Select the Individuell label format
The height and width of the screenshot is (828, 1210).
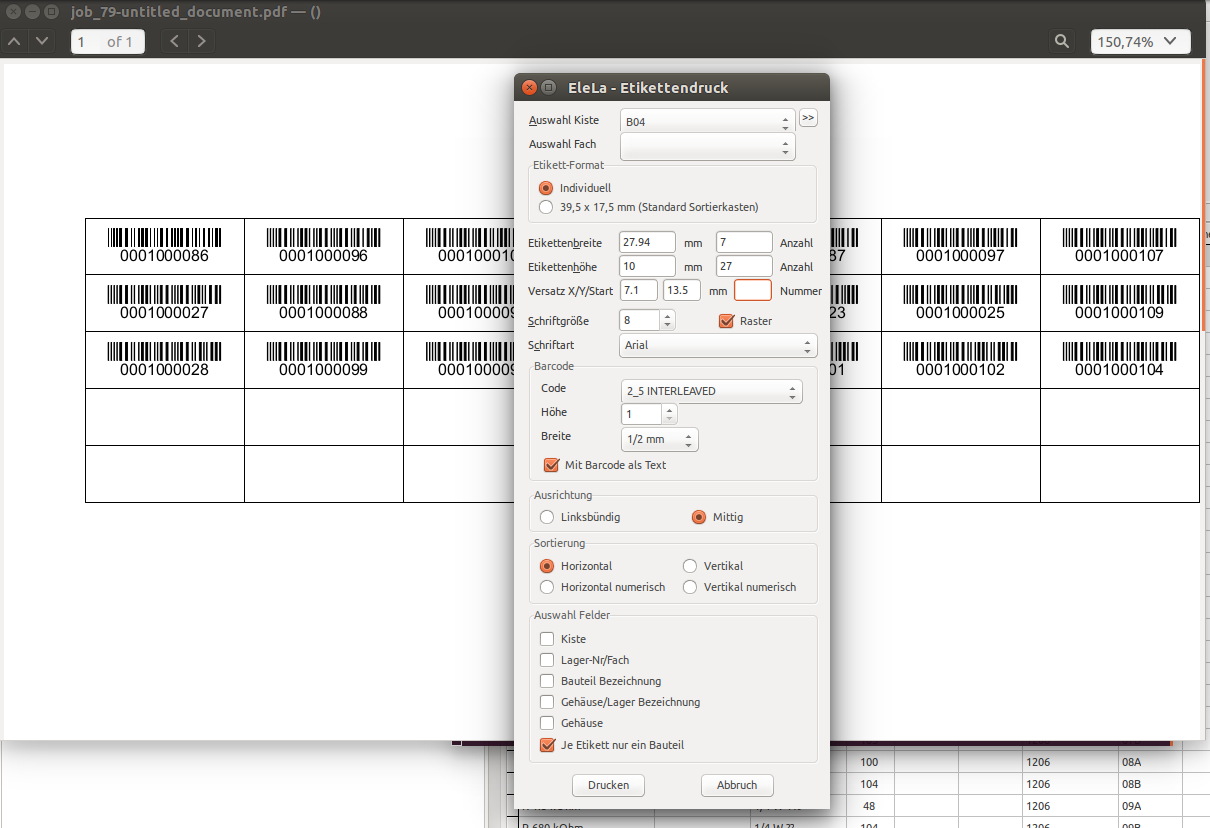click(575, 188)
